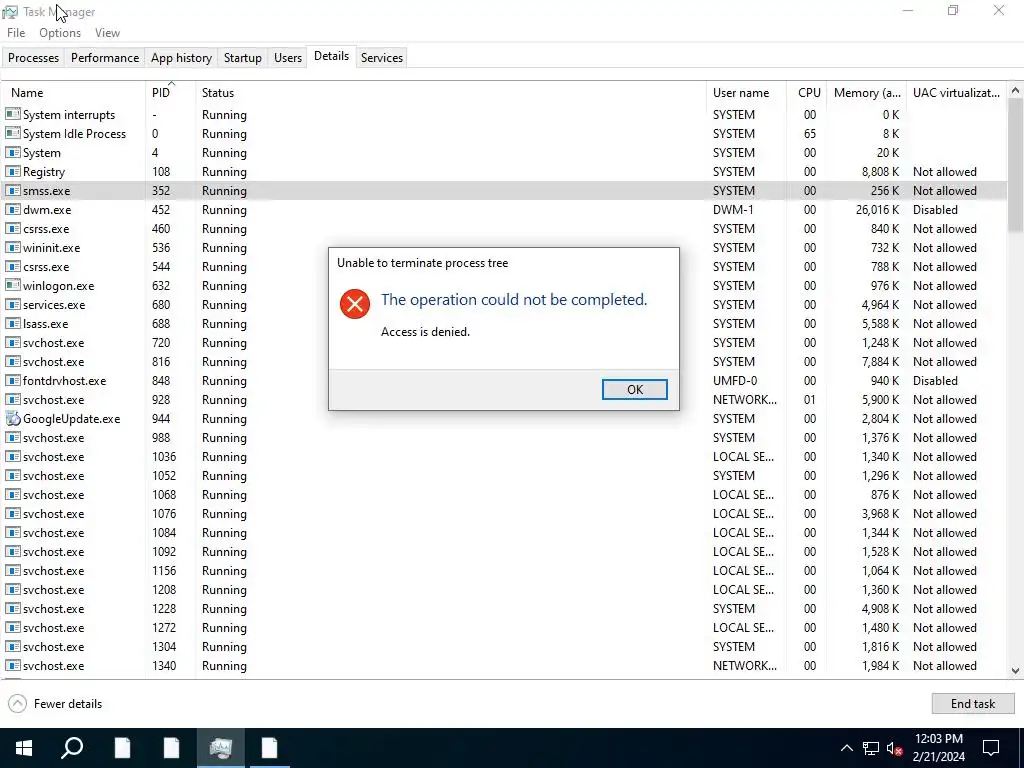Click the GoogleUpdate.exe process icon

pyautogui.click(x=12, y=419)
